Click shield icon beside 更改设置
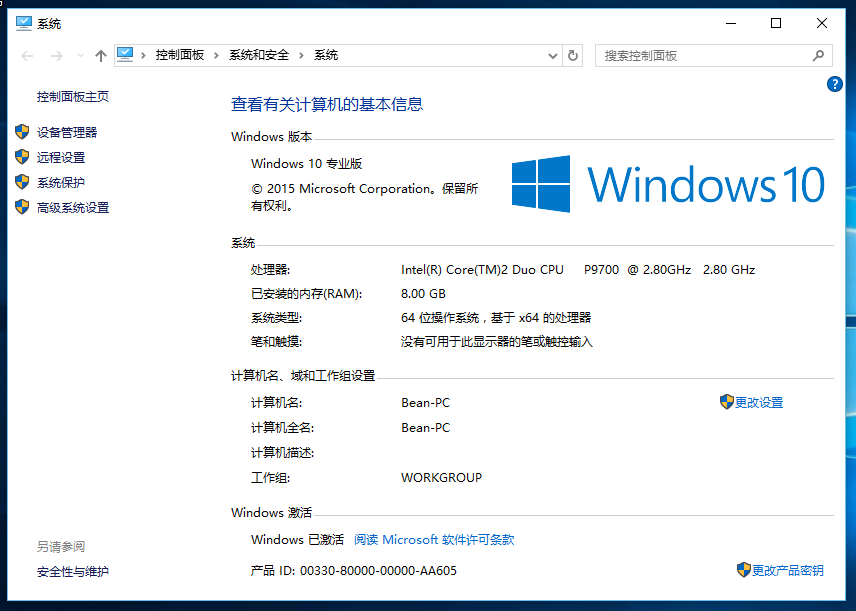Screen dimensions: 856x611 727,402
